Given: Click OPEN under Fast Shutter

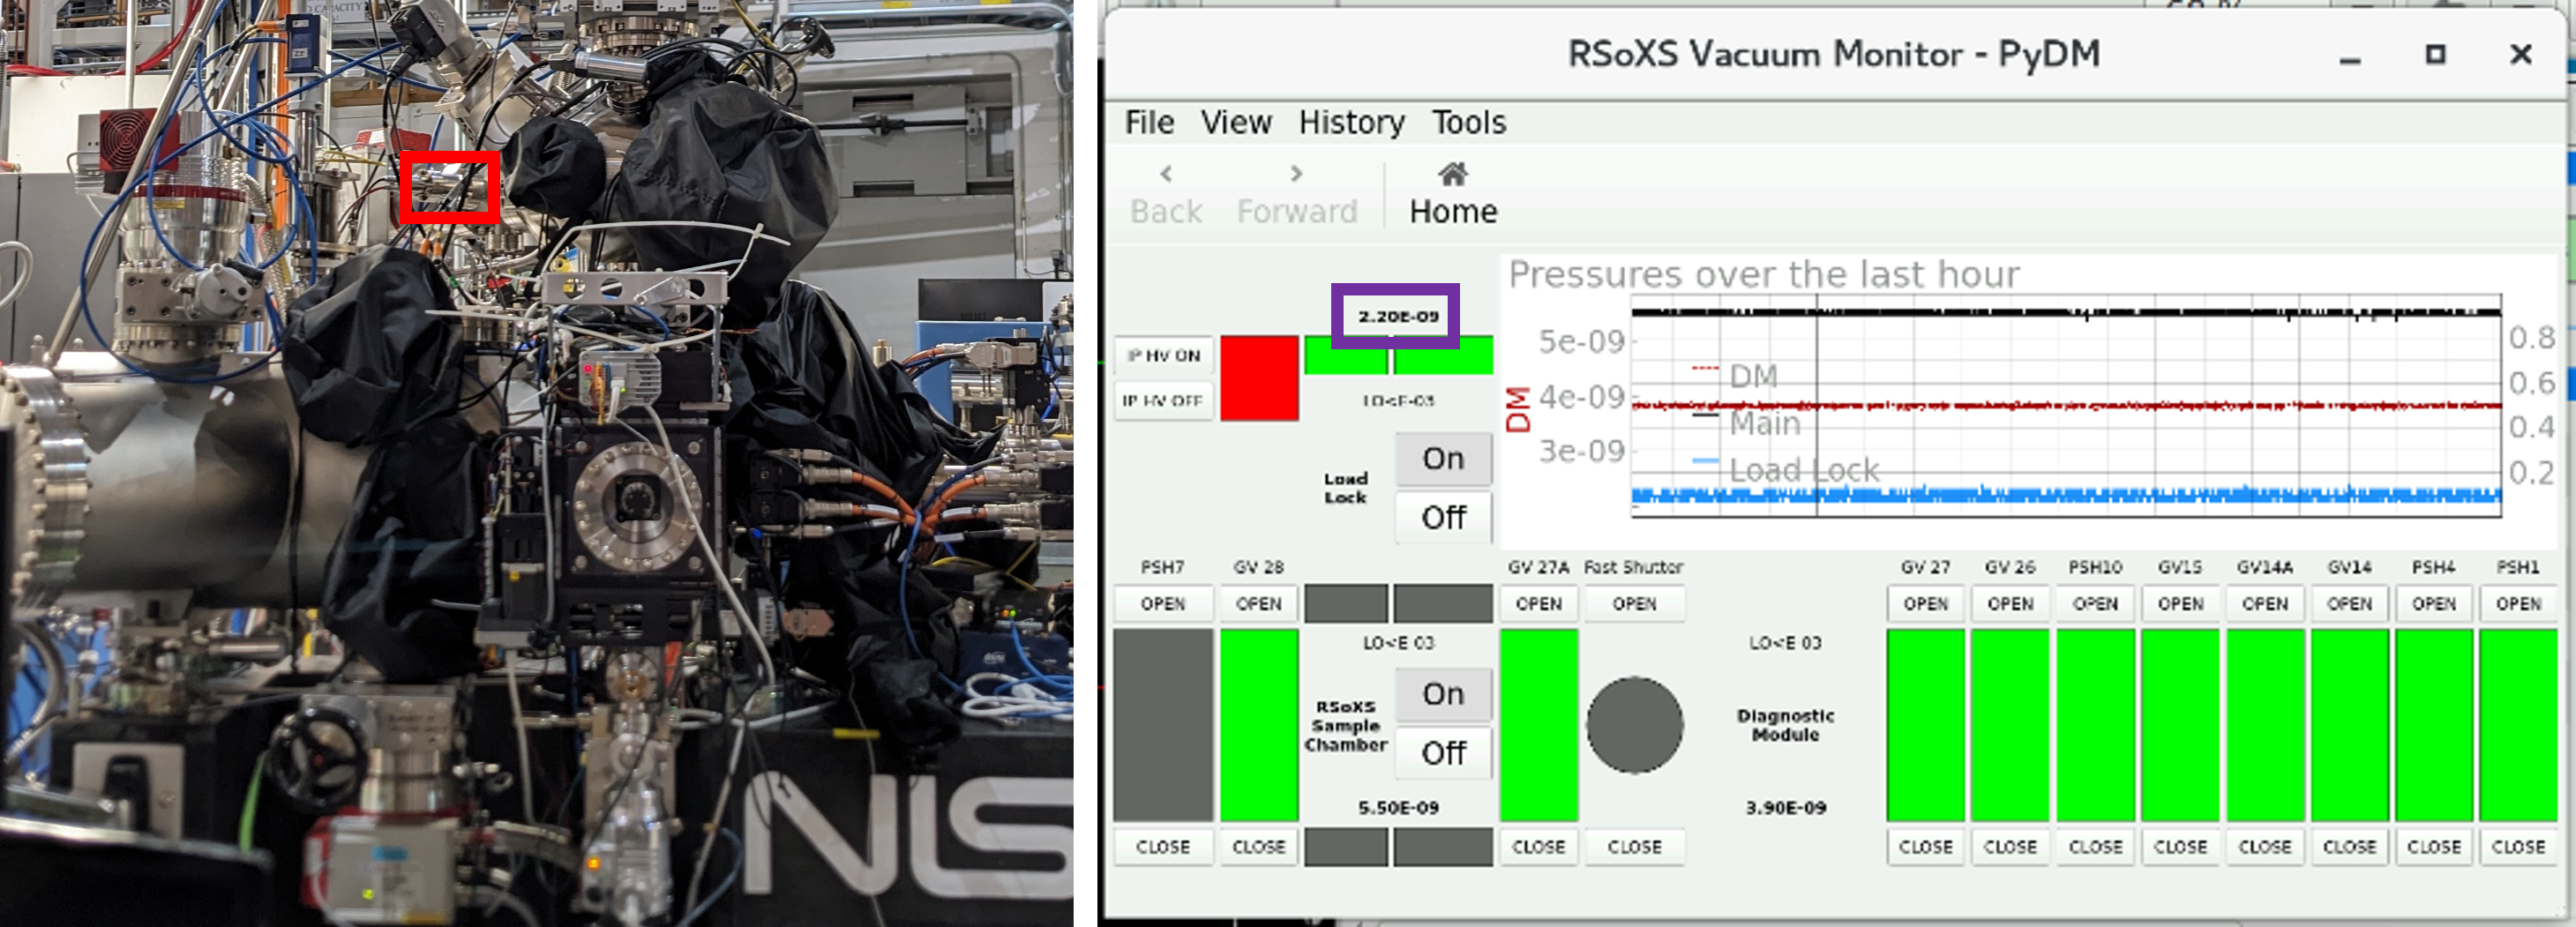Looking at the screenshot, I should 1634,604.
